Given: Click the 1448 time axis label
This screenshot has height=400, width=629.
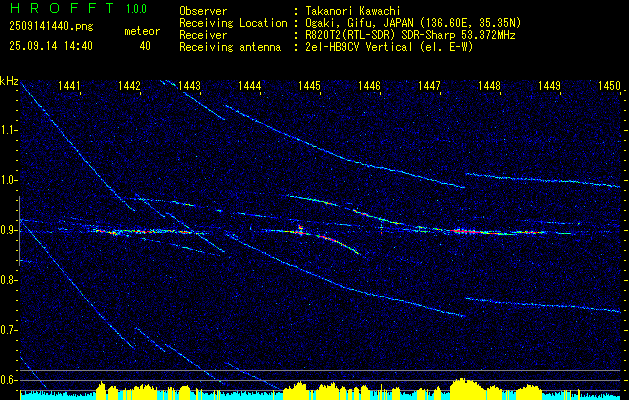Looking at the screenshot, I should [489, 85].
